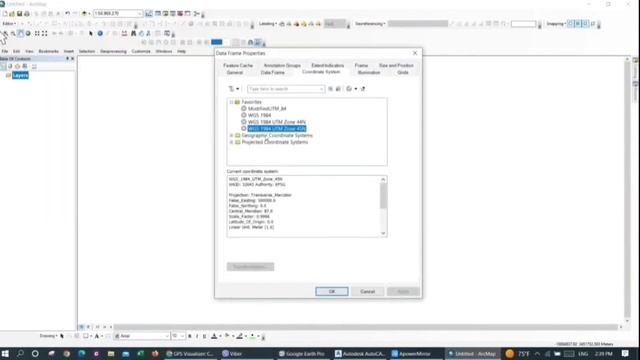
Task: Select the first Favorites entry above WGS 1984
Action: 267,109
